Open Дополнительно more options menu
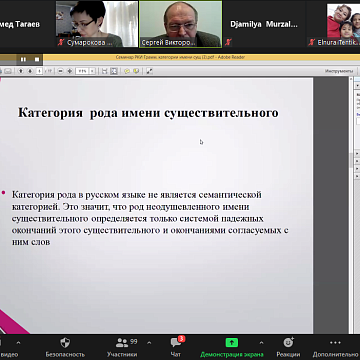360x360 pixels. pos(335,347)
